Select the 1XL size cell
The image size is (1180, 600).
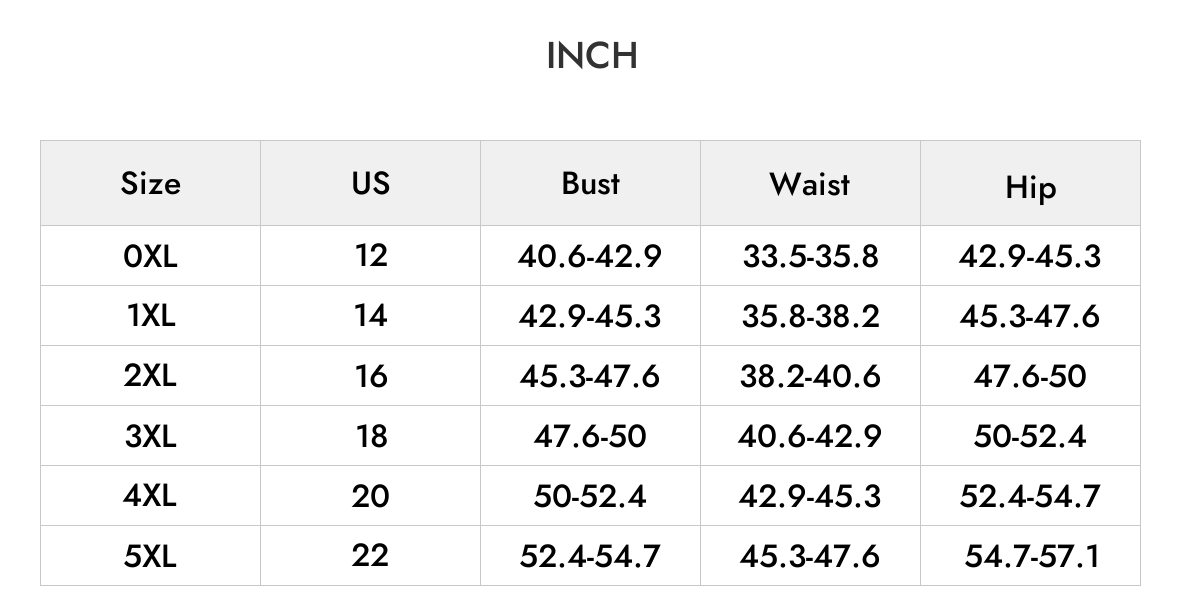151,316
